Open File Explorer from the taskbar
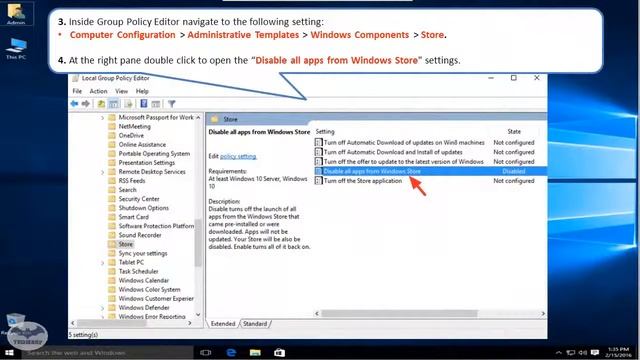 click(x=255, y=353)
